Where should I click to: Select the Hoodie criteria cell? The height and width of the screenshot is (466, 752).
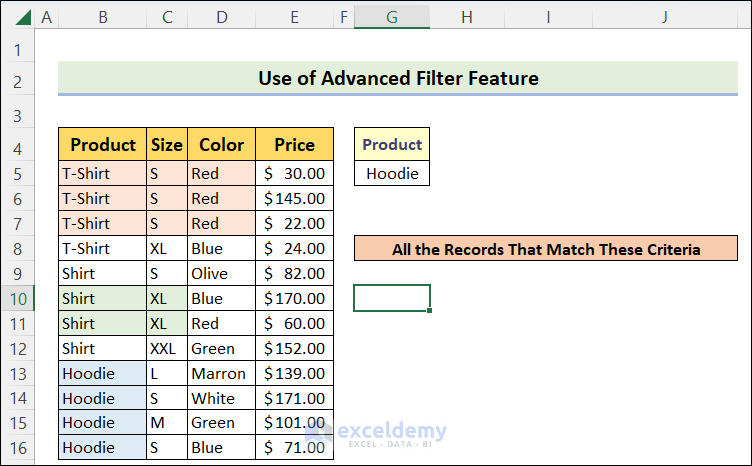coord(392,173)
